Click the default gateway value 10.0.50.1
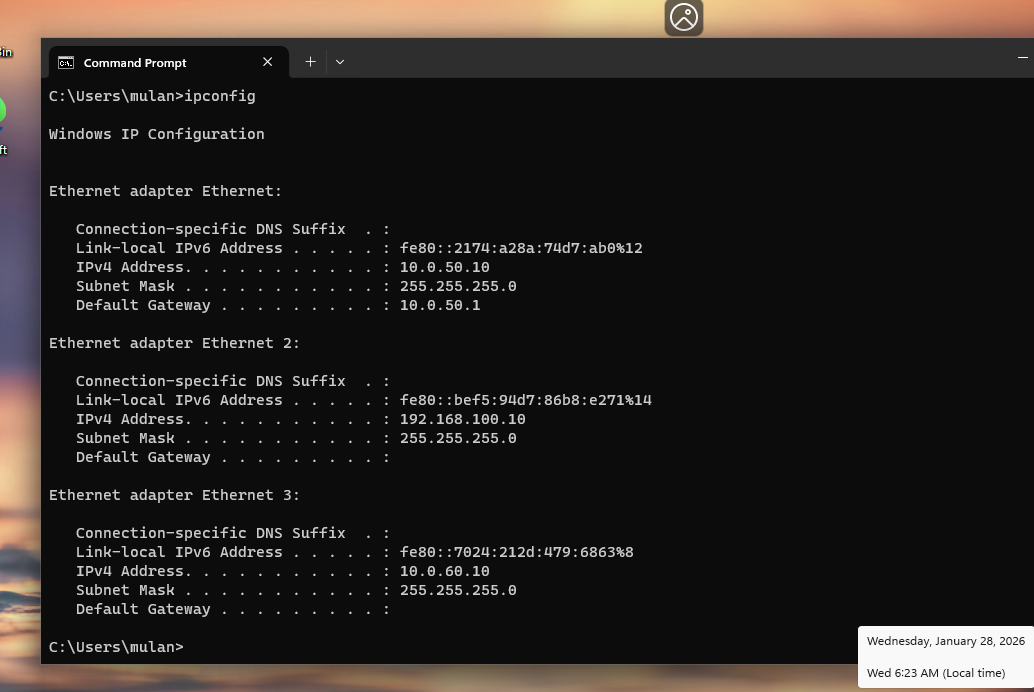This screenshot has width=1034, height=692. tap(439, 305)
